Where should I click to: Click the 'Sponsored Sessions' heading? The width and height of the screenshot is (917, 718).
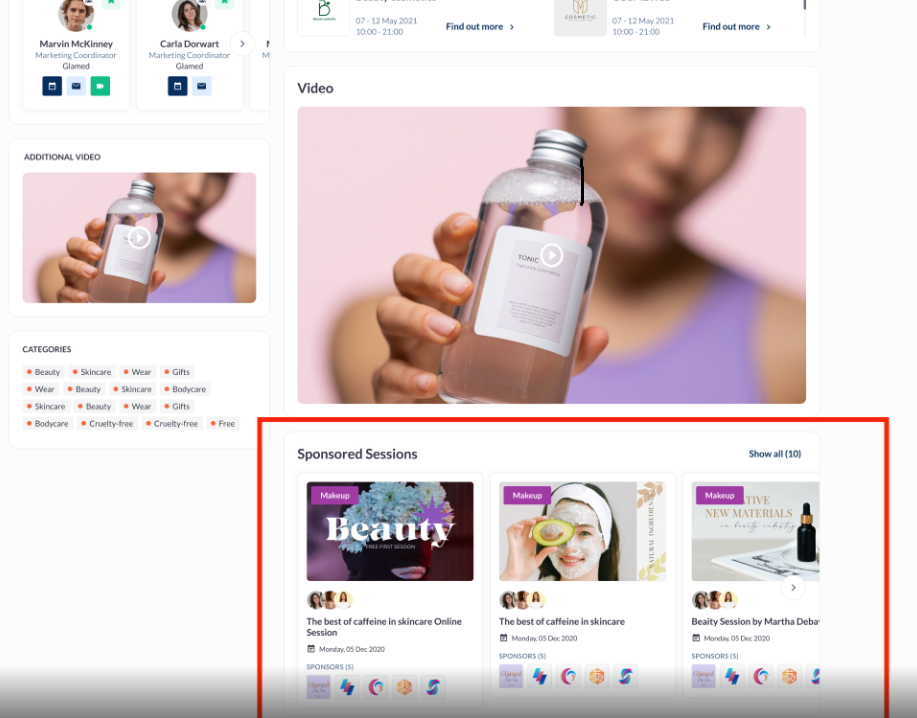click(x=357, y=454)
